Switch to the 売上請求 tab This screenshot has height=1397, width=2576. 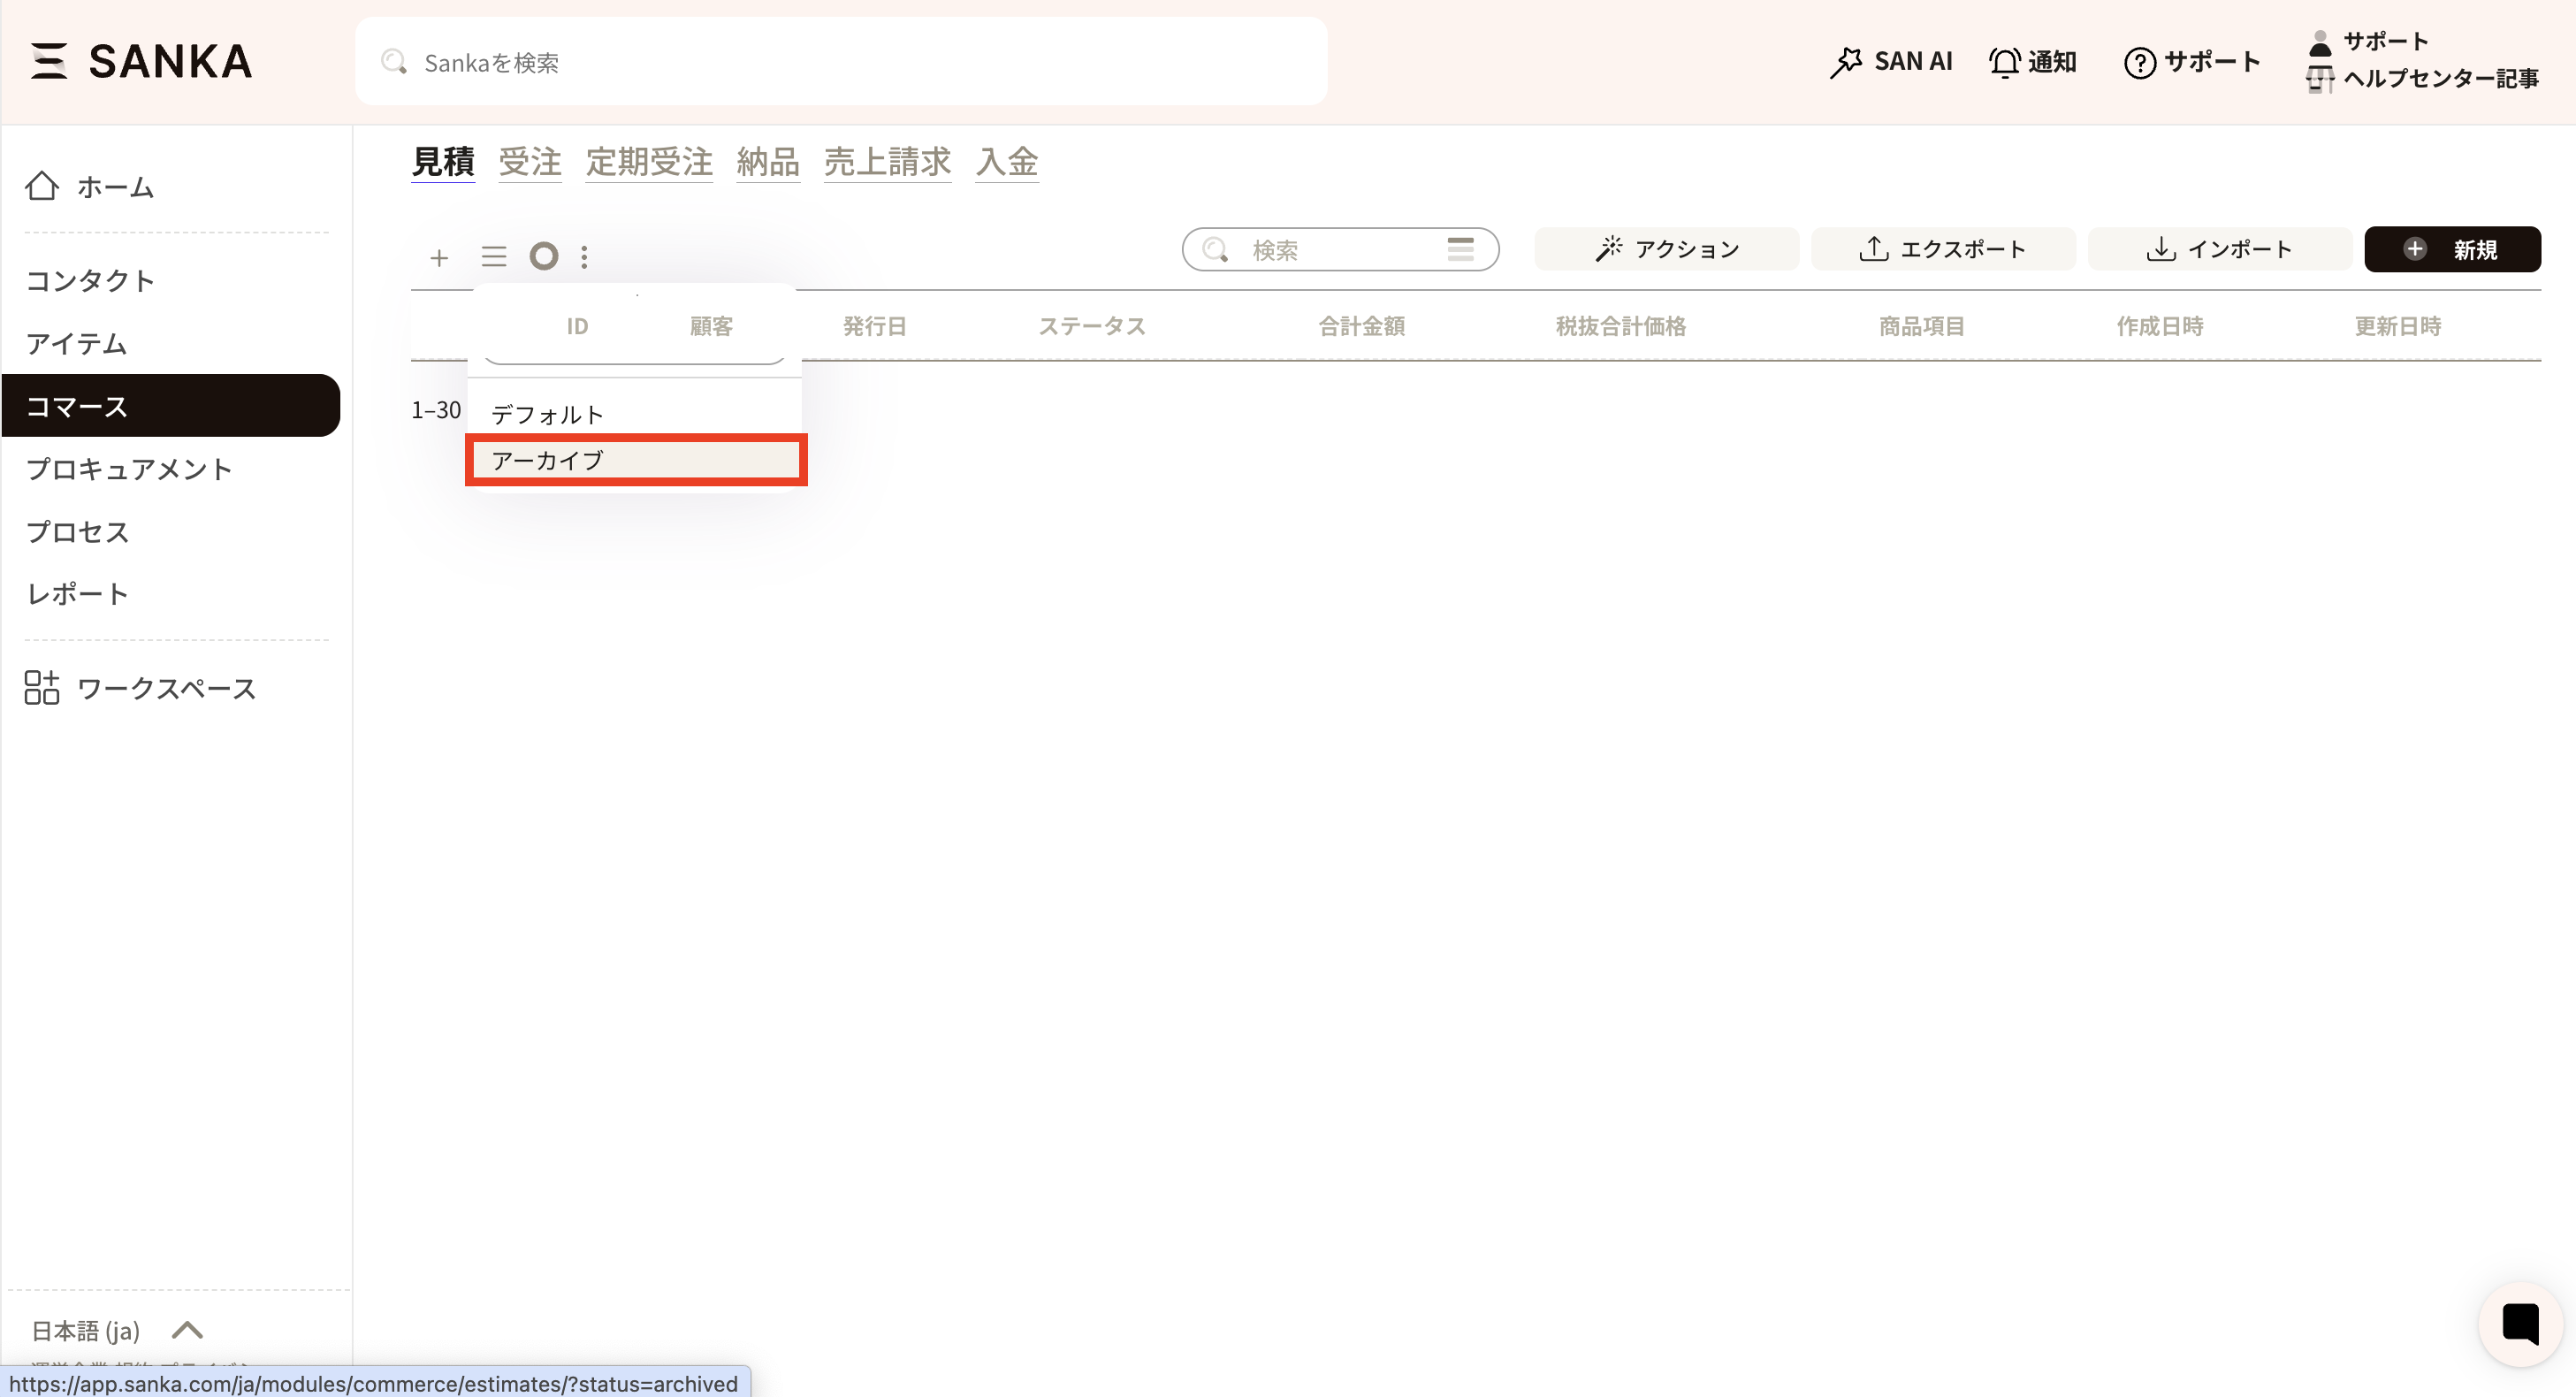(x=887, y=161)
